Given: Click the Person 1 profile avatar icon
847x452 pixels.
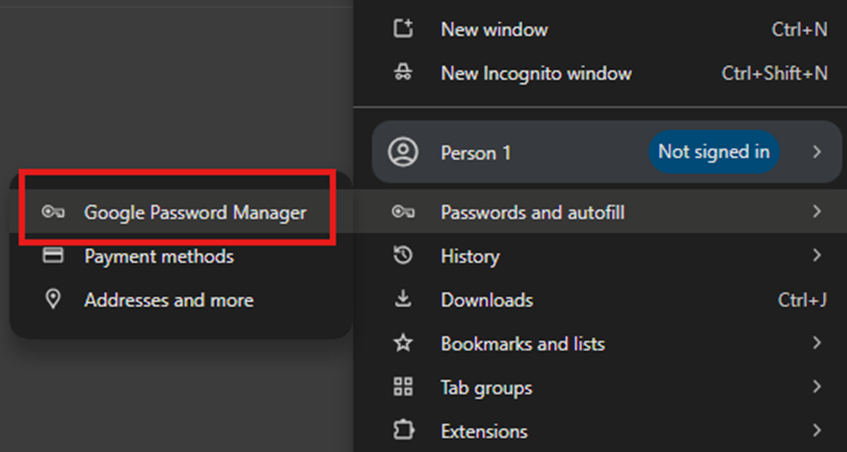Looking at the screenshot, I should [403, 152].
